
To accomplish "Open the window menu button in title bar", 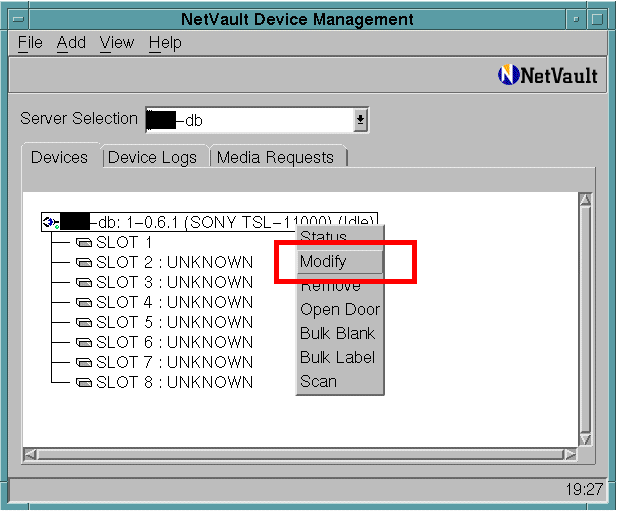I will coord(18,19).
